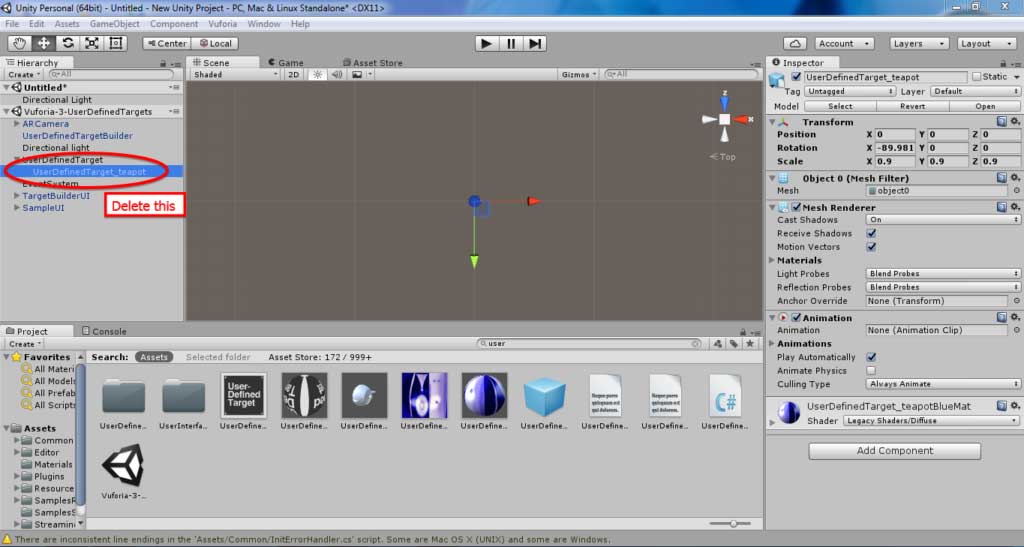Click the Mesh Renderer gear settings icon
Viewport: 1024px width, 547px height.
[1015, 207]
